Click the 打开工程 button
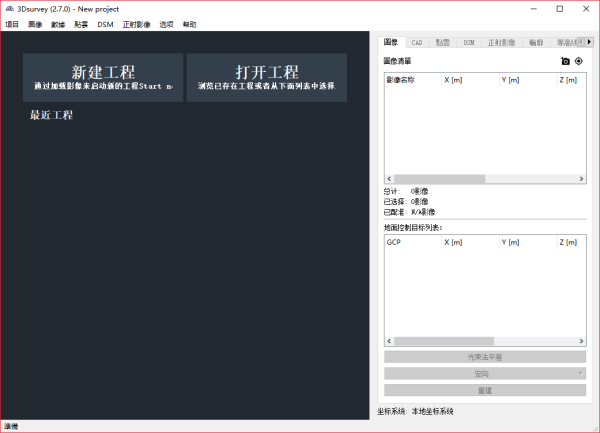 266,78
